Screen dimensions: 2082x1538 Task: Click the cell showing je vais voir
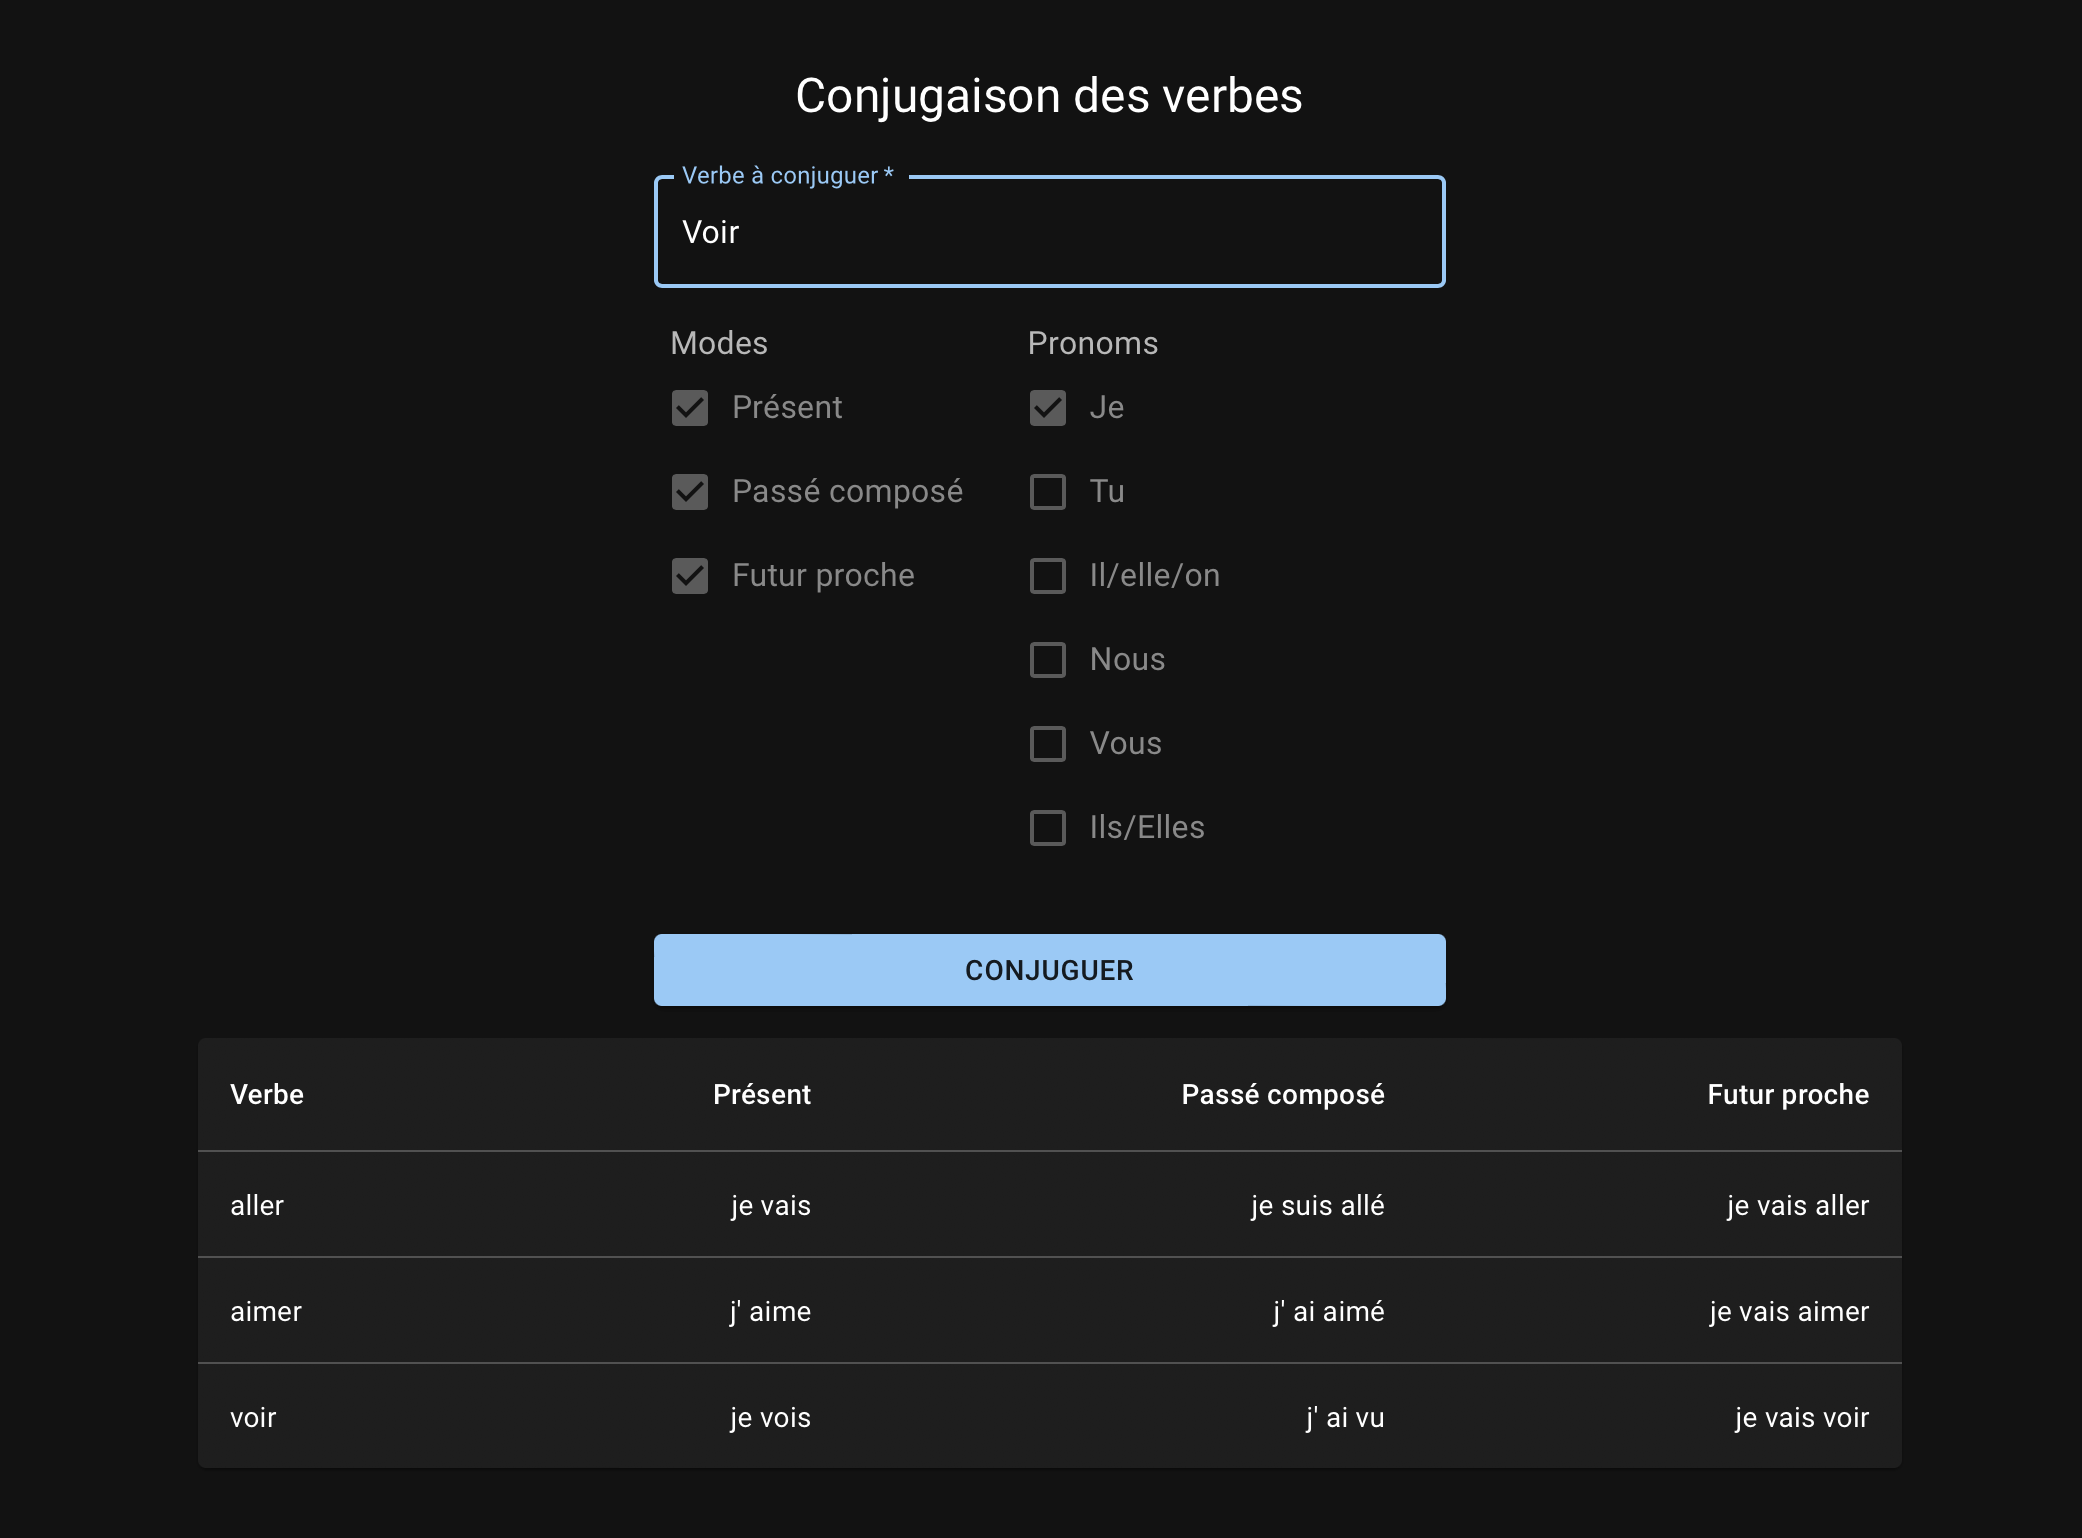(1801, 1417)
